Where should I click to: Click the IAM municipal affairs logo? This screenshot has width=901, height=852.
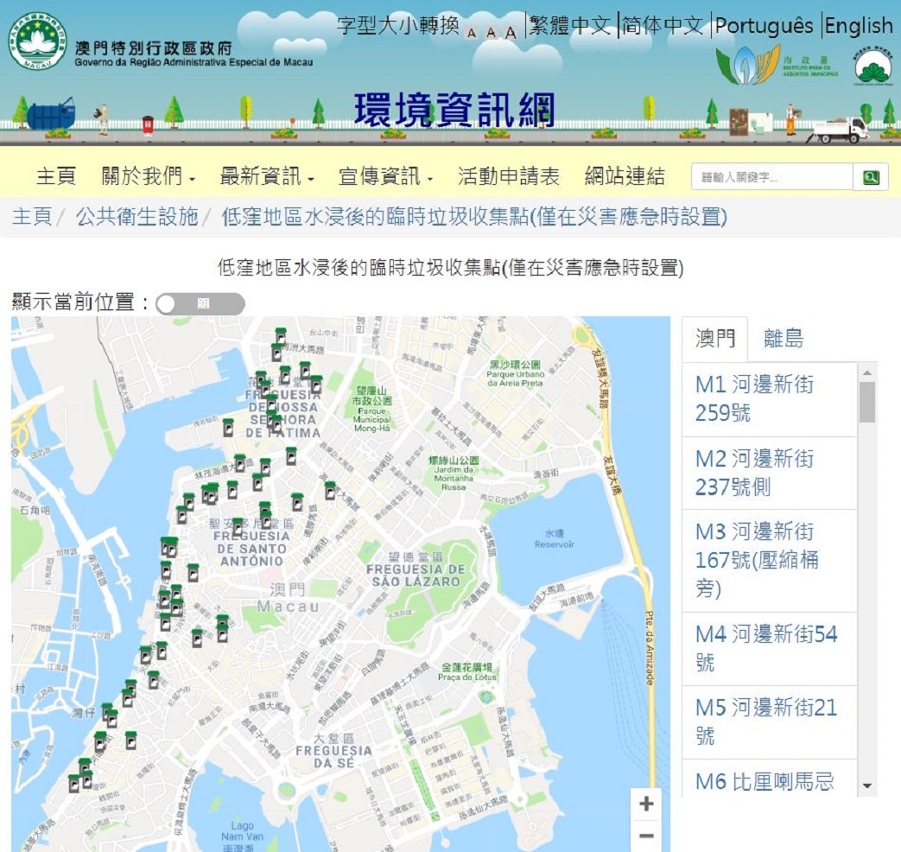pos(748,65)
